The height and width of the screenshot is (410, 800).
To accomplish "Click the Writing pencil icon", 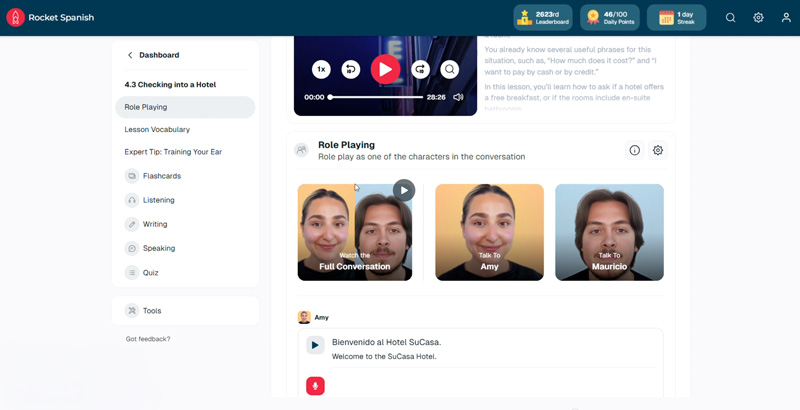I will pos(132,224).
